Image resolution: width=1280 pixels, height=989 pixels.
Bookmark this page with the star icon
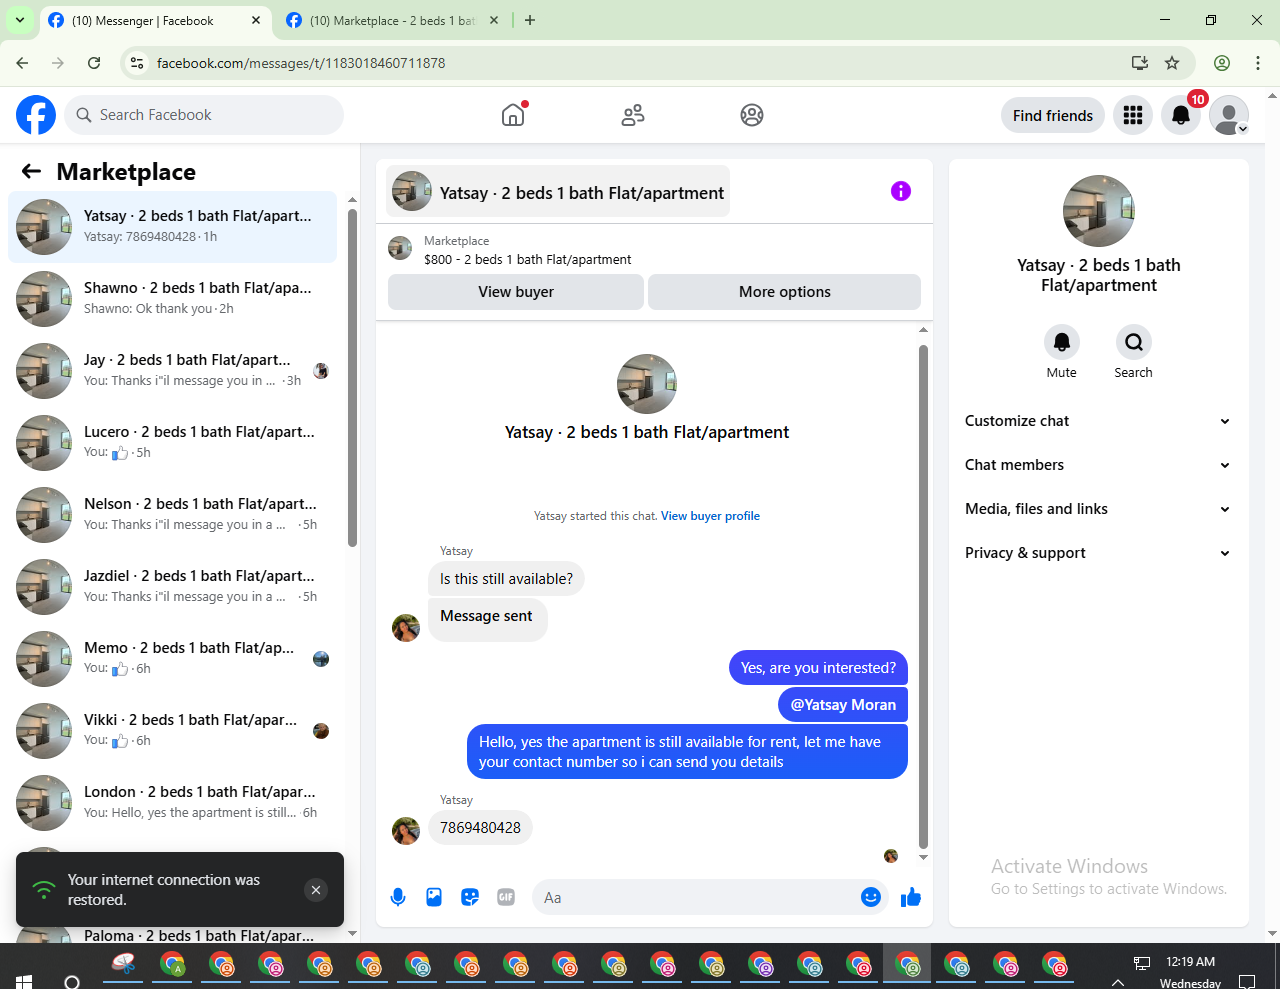pyautogui.click(x=1172, y=63)
